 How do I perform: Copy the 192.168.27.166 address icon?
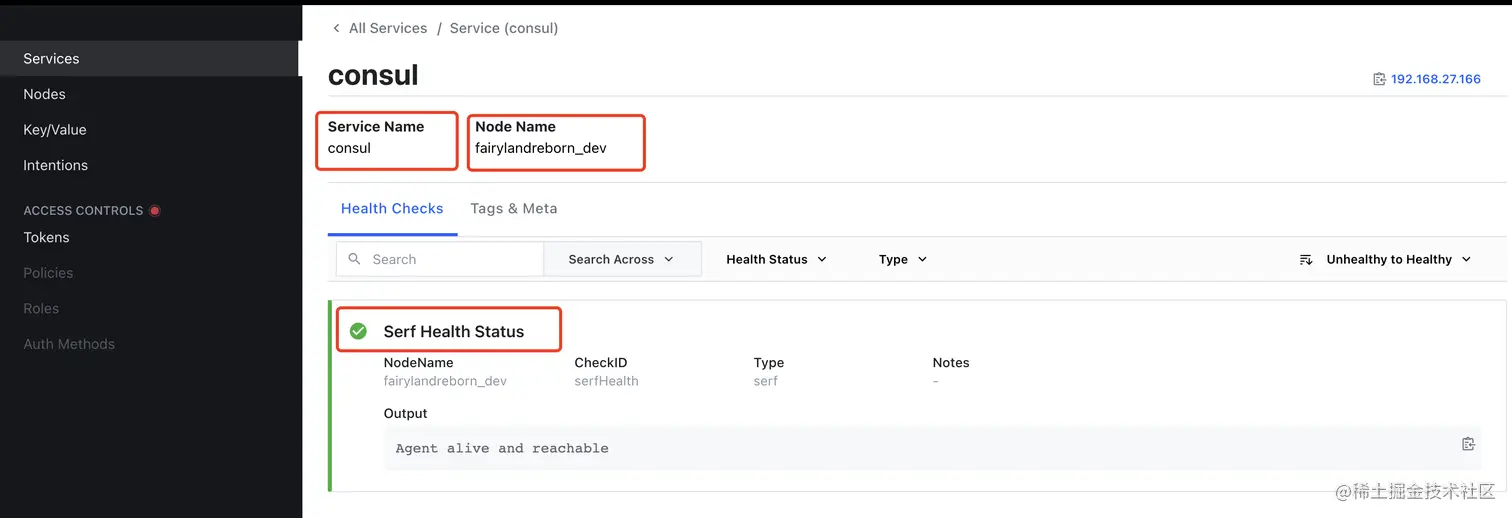point(1379,79)
